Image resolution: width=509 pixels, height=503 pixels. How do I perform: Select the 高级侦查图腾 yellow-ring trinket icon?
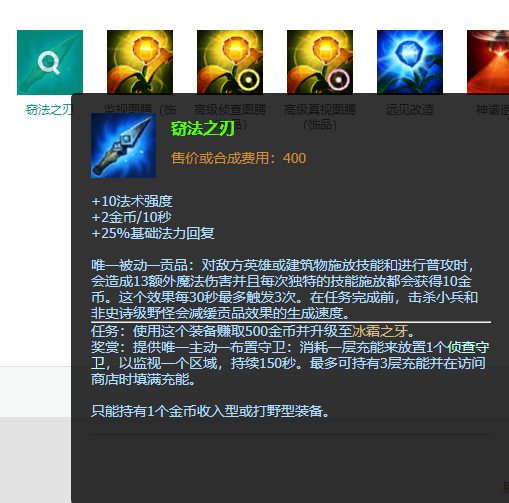230,62
